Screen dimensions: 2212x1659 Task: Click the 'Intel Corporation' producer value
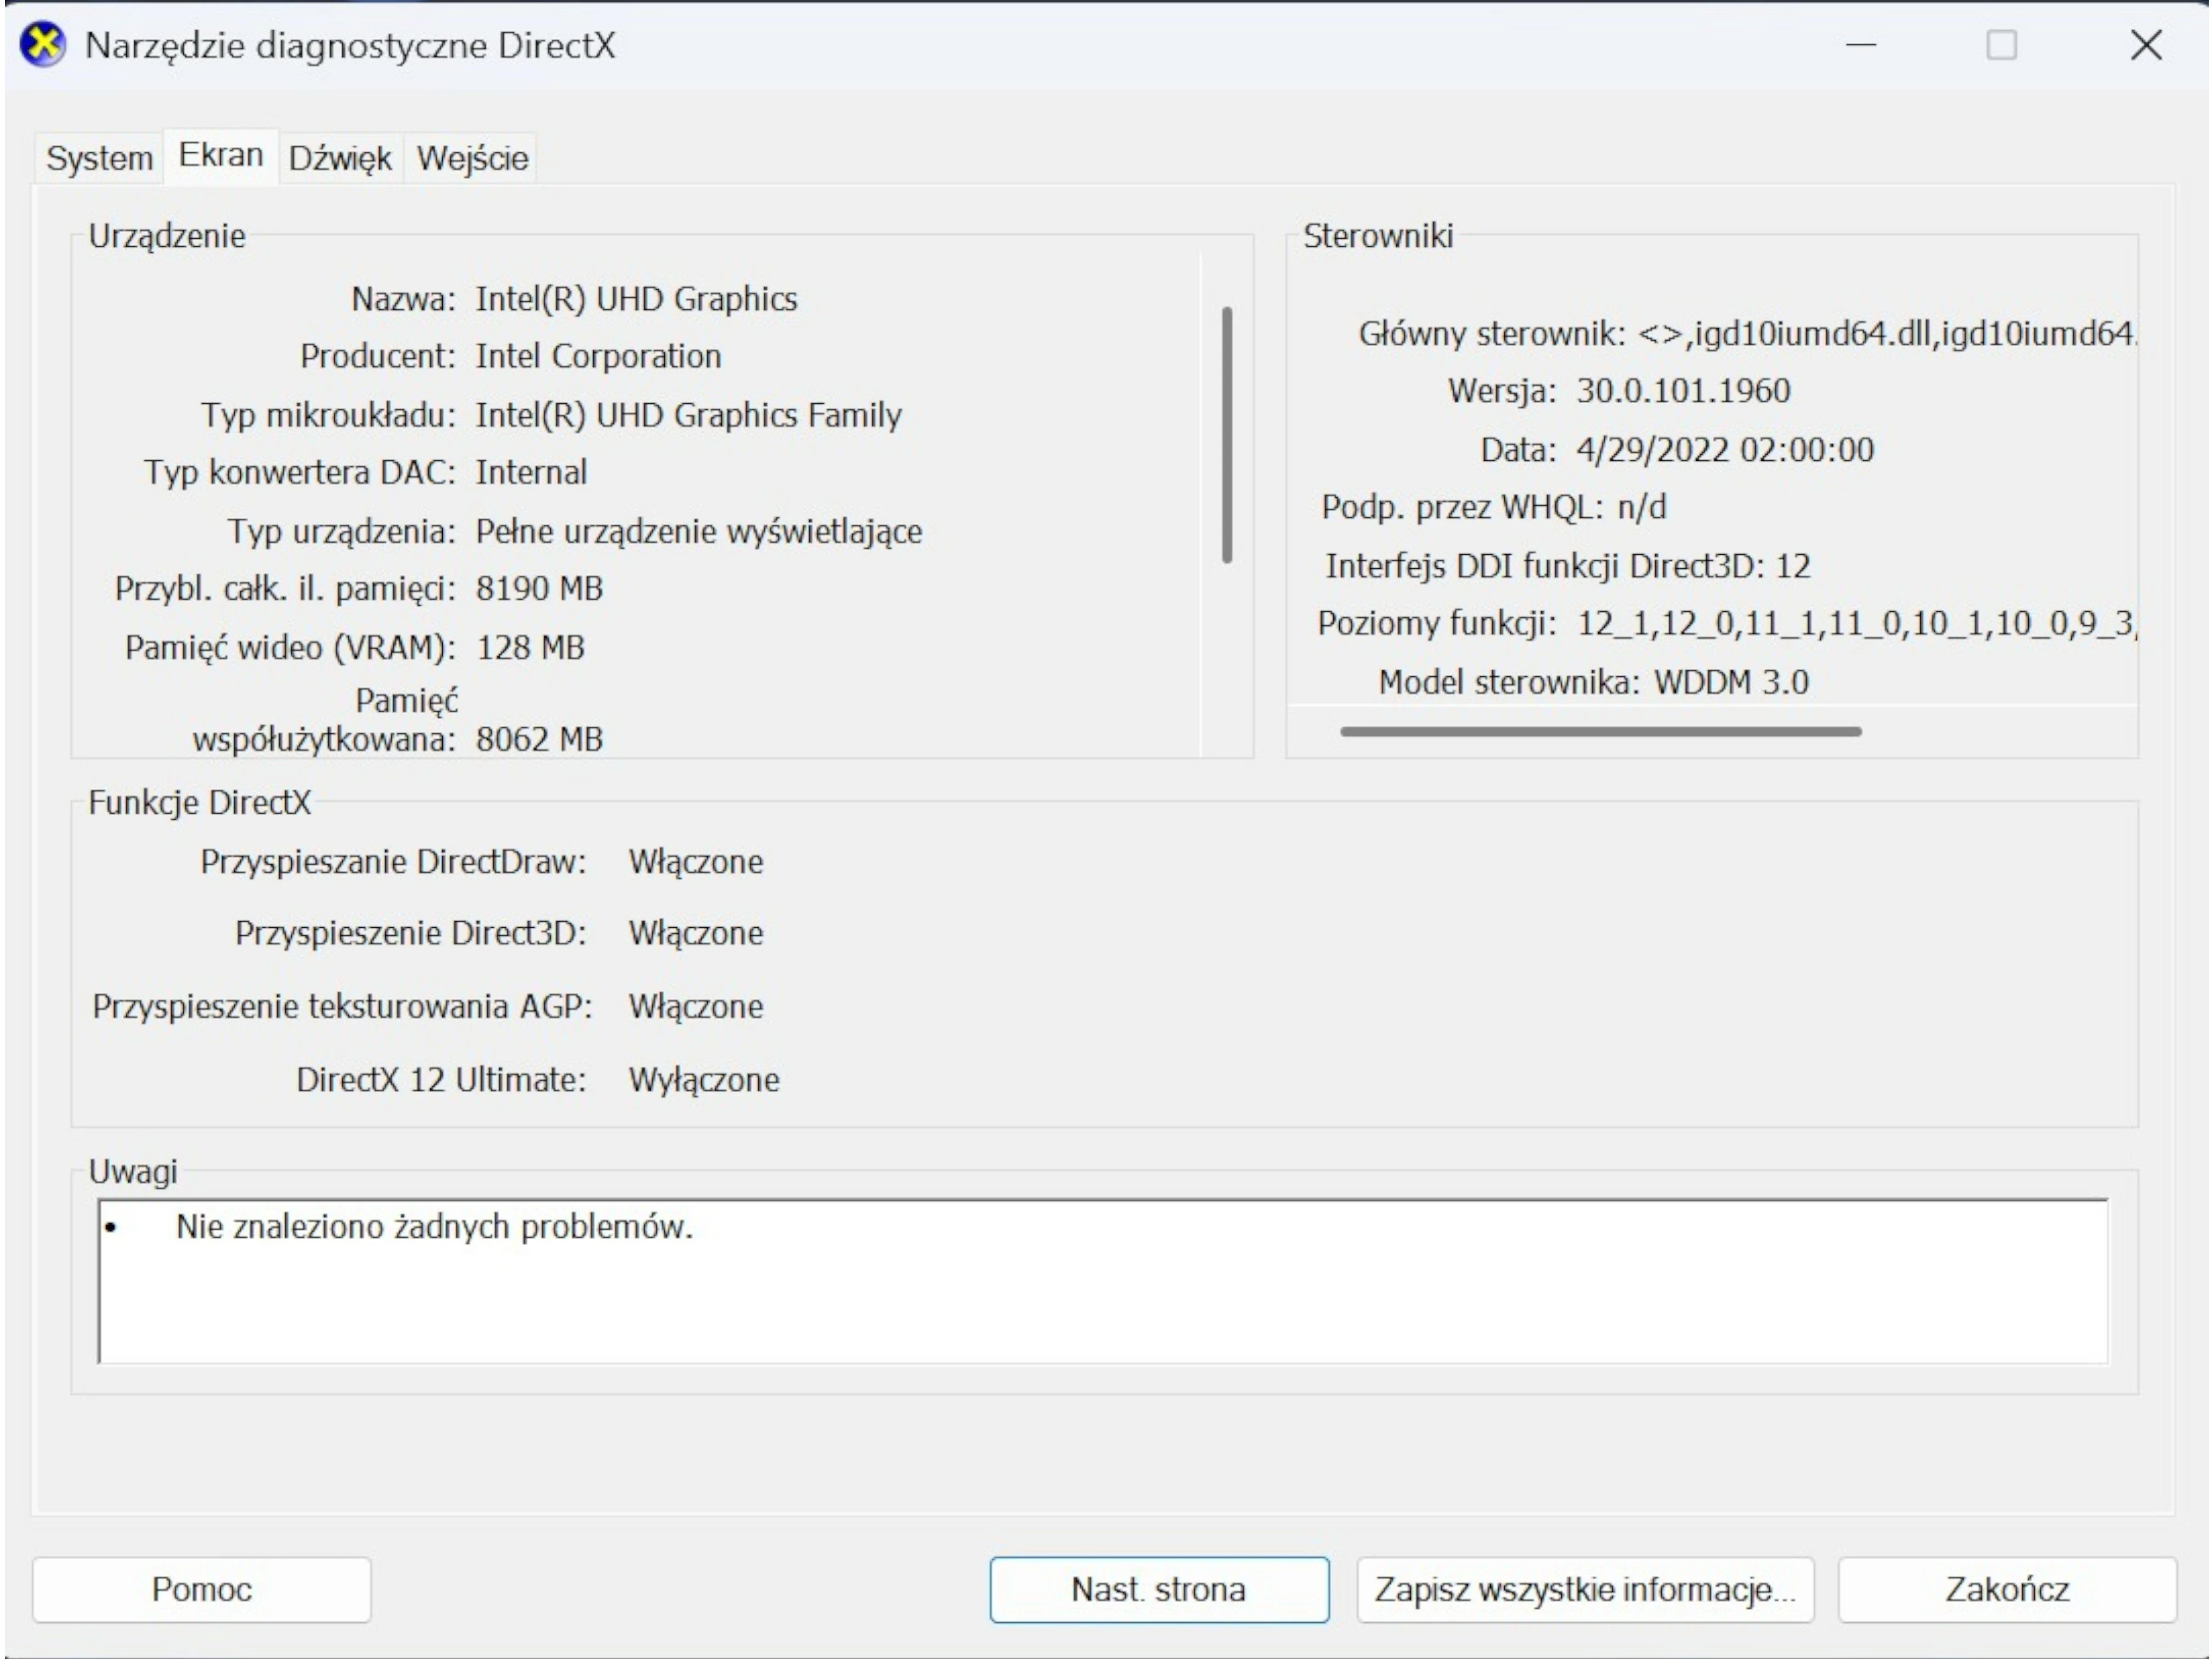tap(598, 356)
